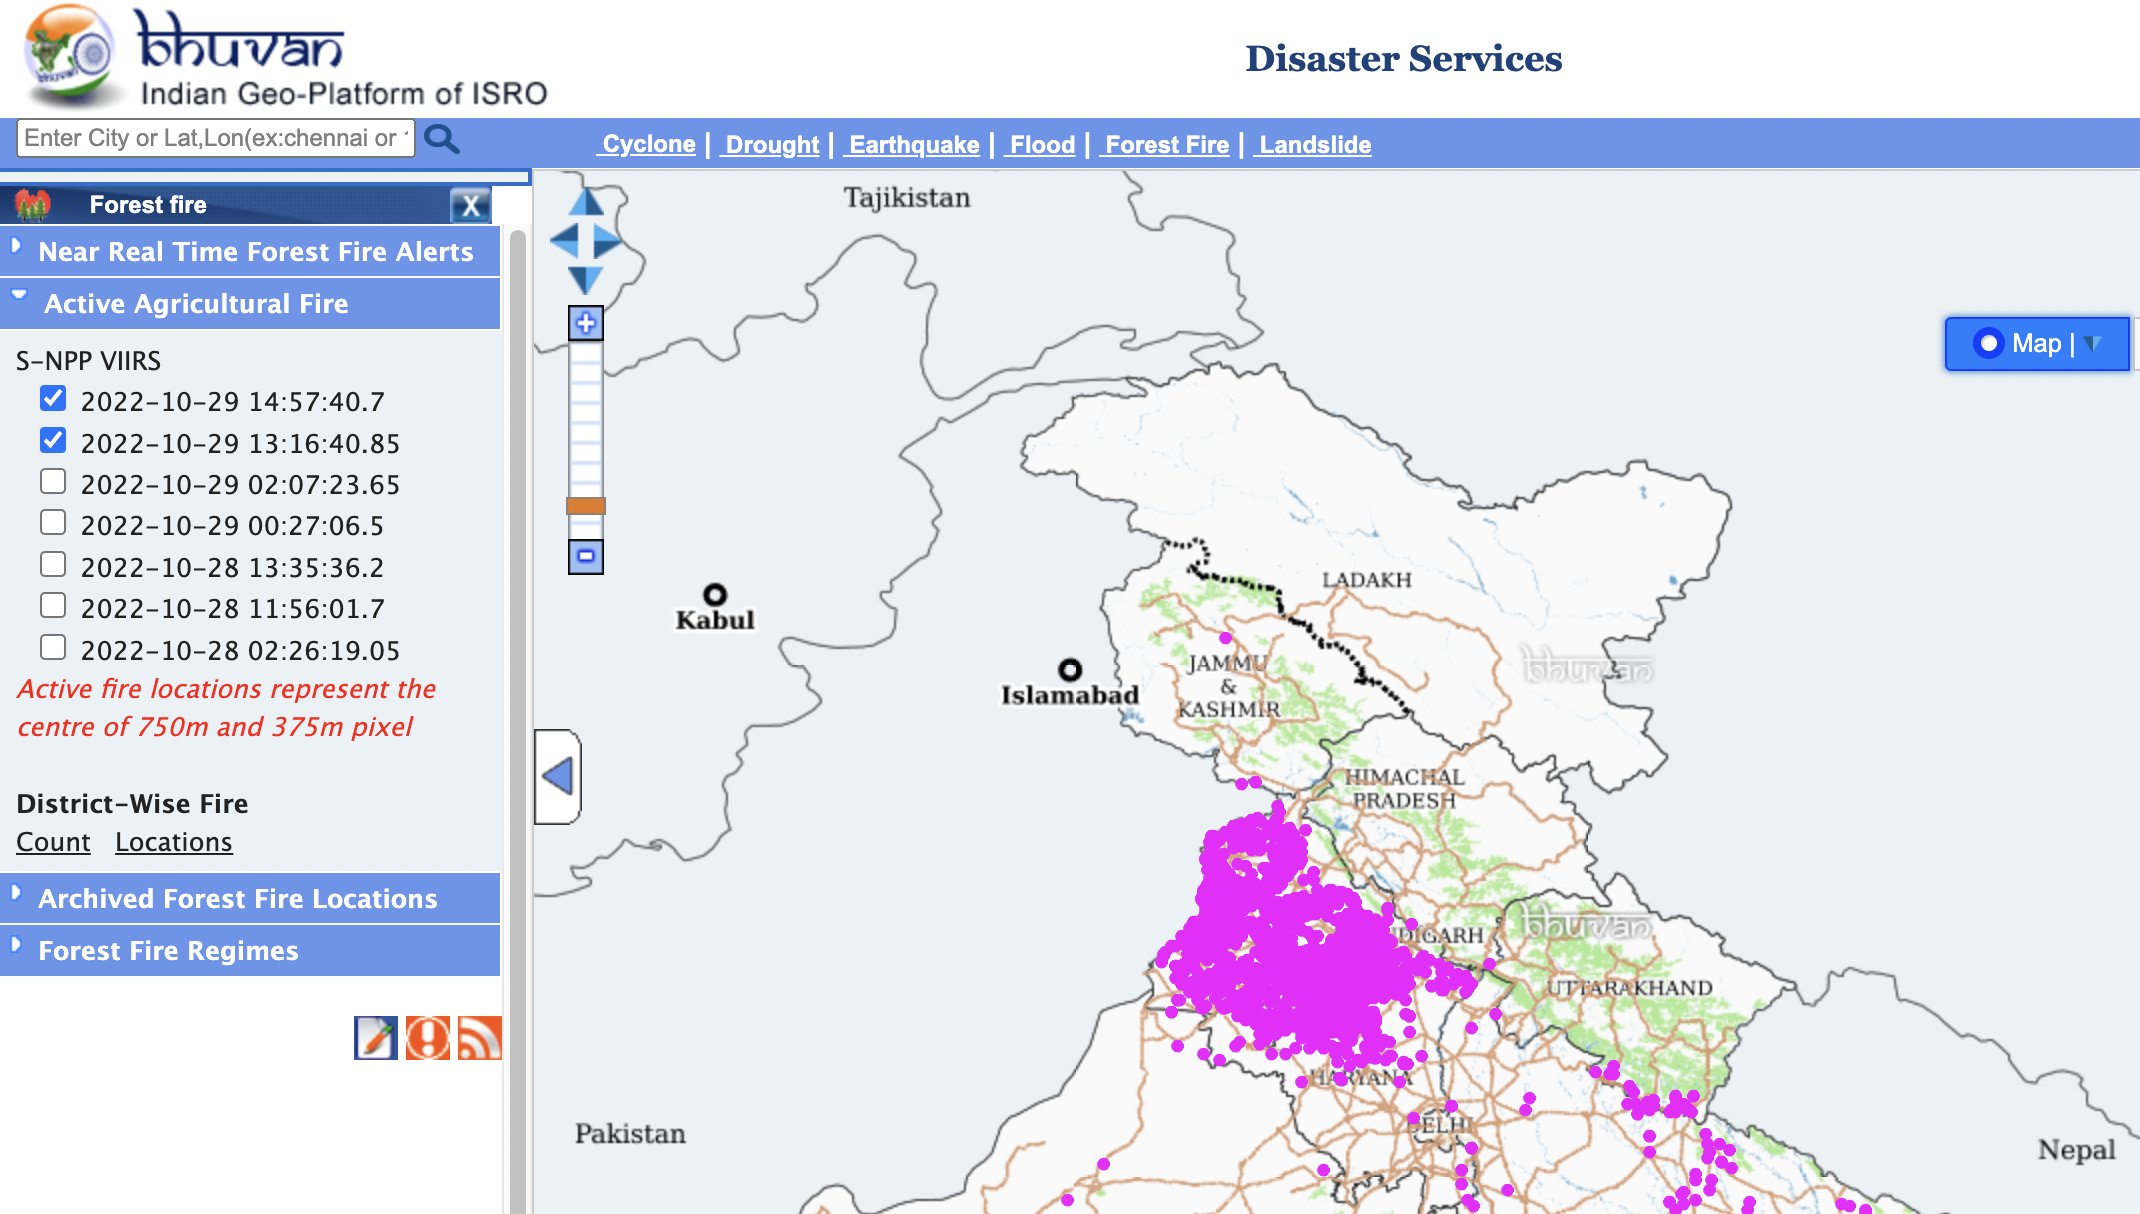Open the Forest Fire menu
This screenshot has width=2140, height=1214.
(1166, 144)
